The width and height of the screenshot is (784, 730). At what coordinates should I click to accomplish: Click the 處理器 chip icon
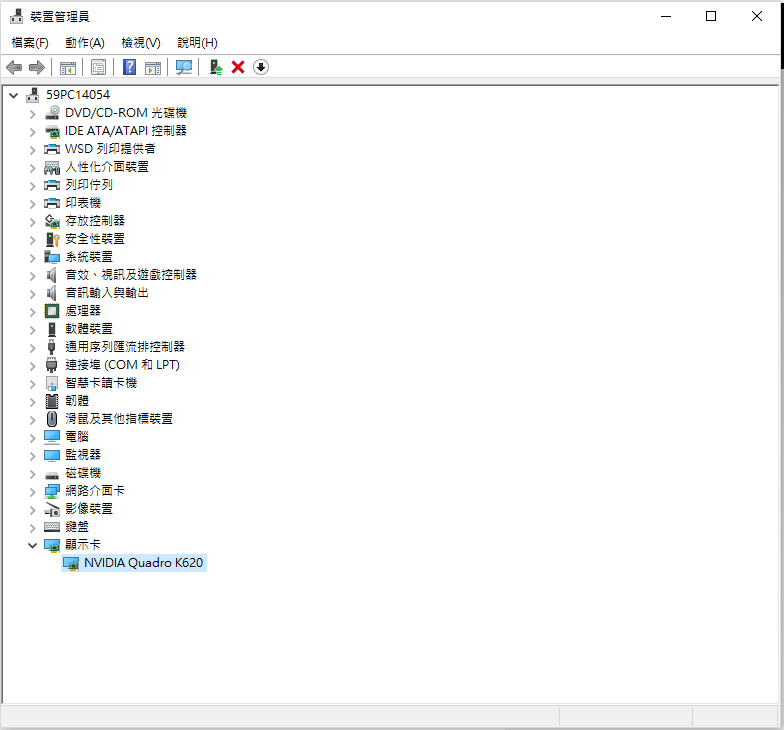click(x=52, y=311)
